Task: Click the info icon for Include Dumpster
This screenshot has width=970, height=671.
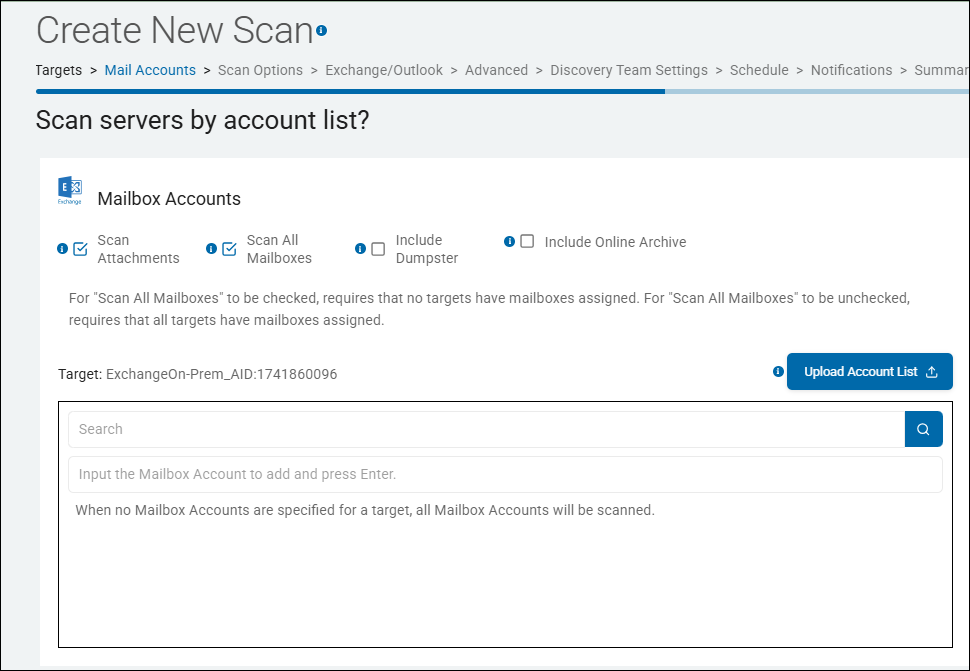Action: pos(361,249)
